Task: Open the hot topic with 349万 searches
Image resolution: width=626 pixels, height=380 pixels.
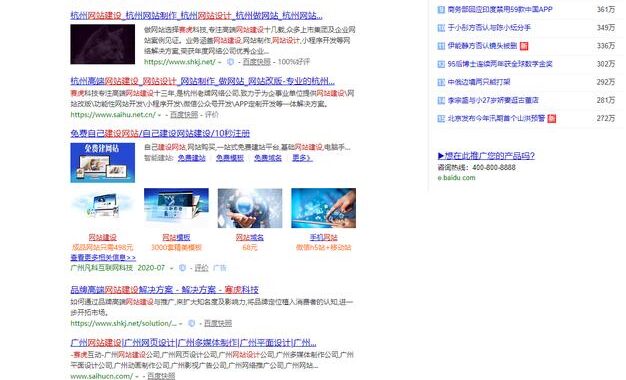Action: point(489,28)
